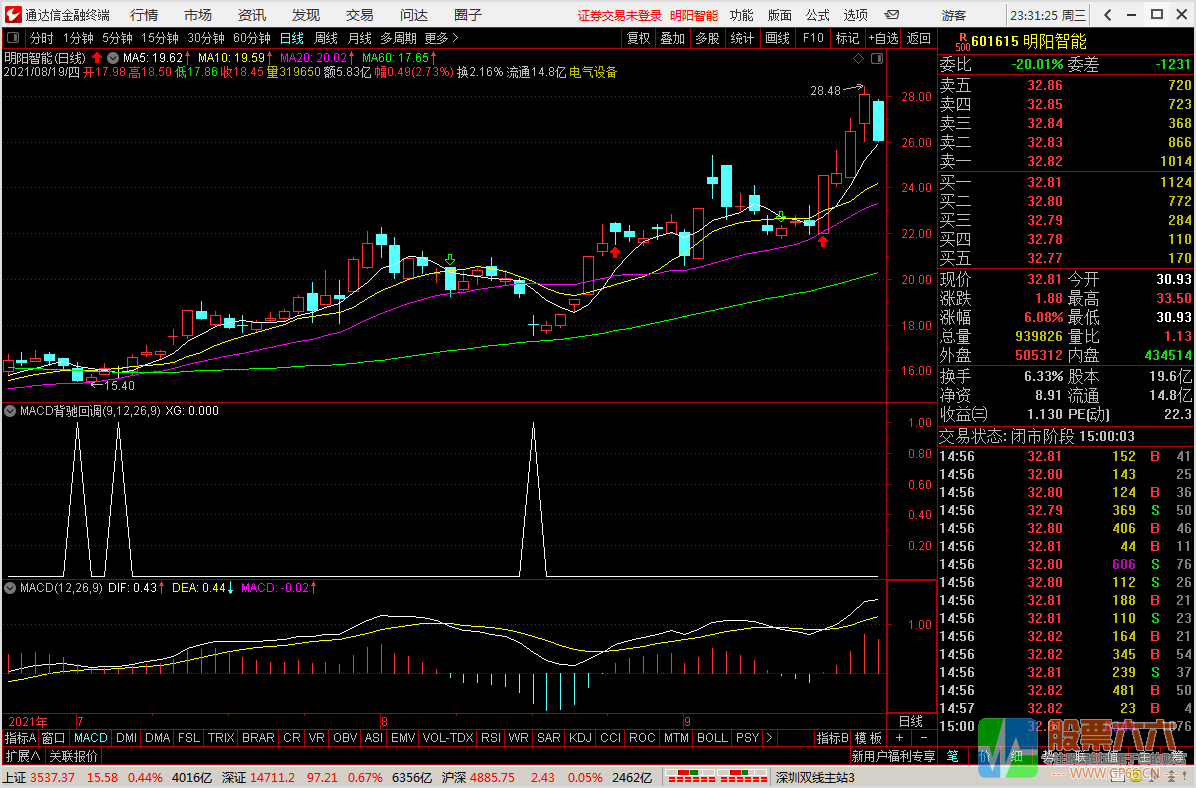Open the 问达 menu

coord(414,14)
